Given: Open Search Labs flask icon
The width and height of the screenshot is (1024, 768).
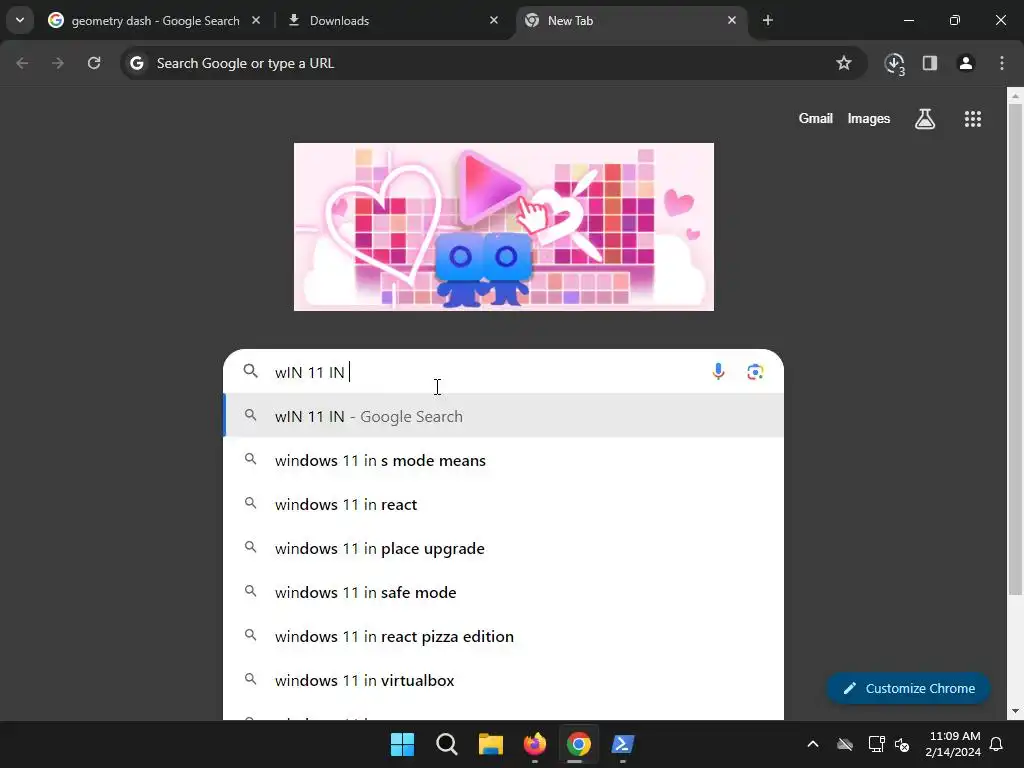Looking at the screenshot, I should (924, 119).
